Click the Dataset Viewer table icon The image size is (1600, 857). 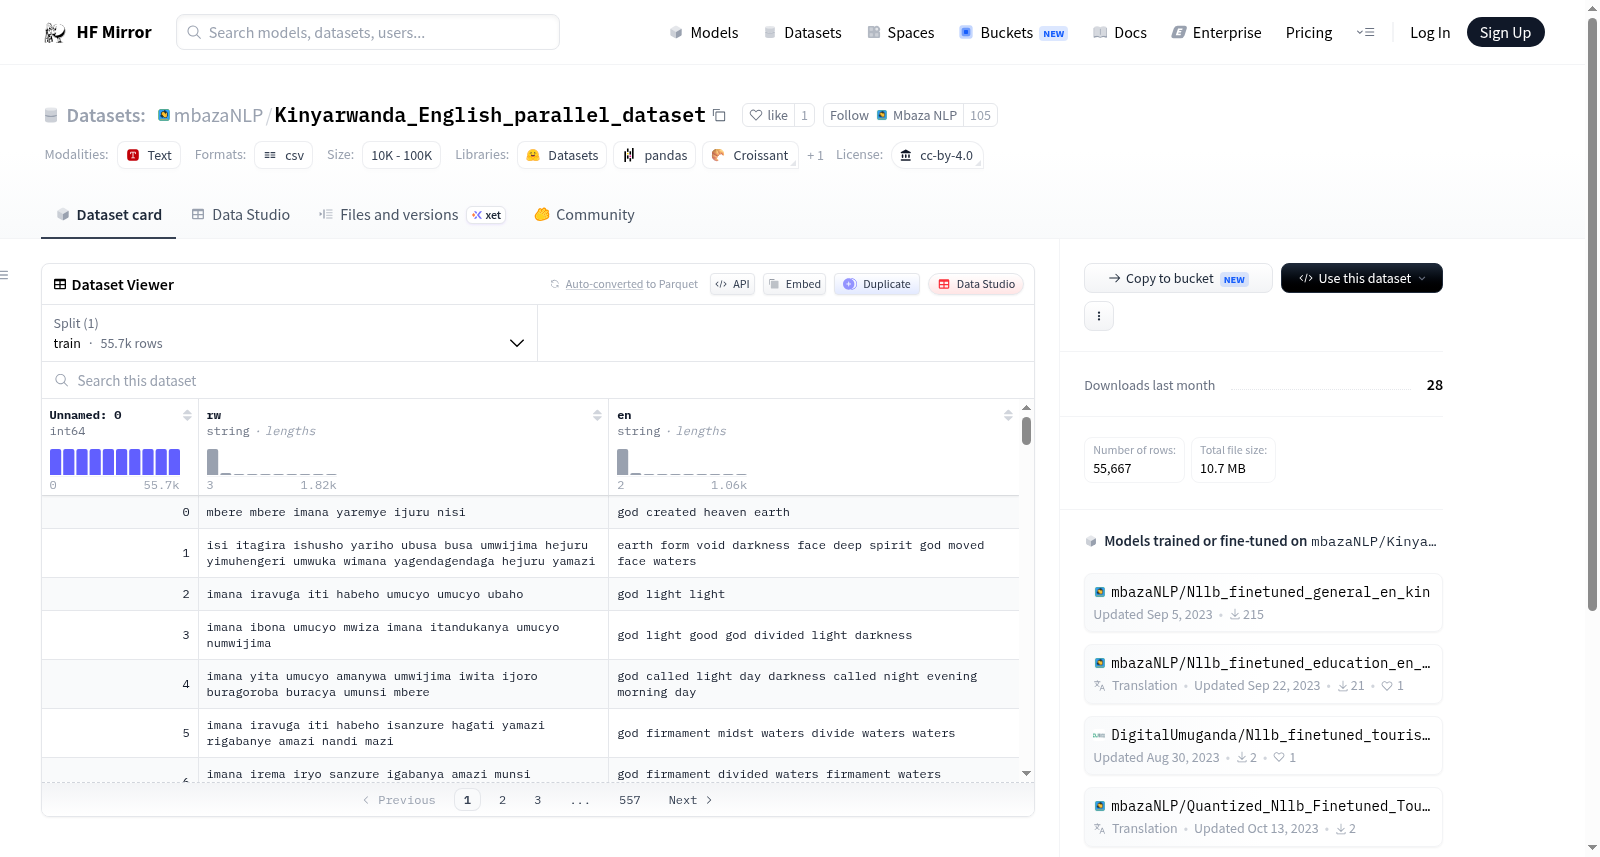[x=60, y=285]
